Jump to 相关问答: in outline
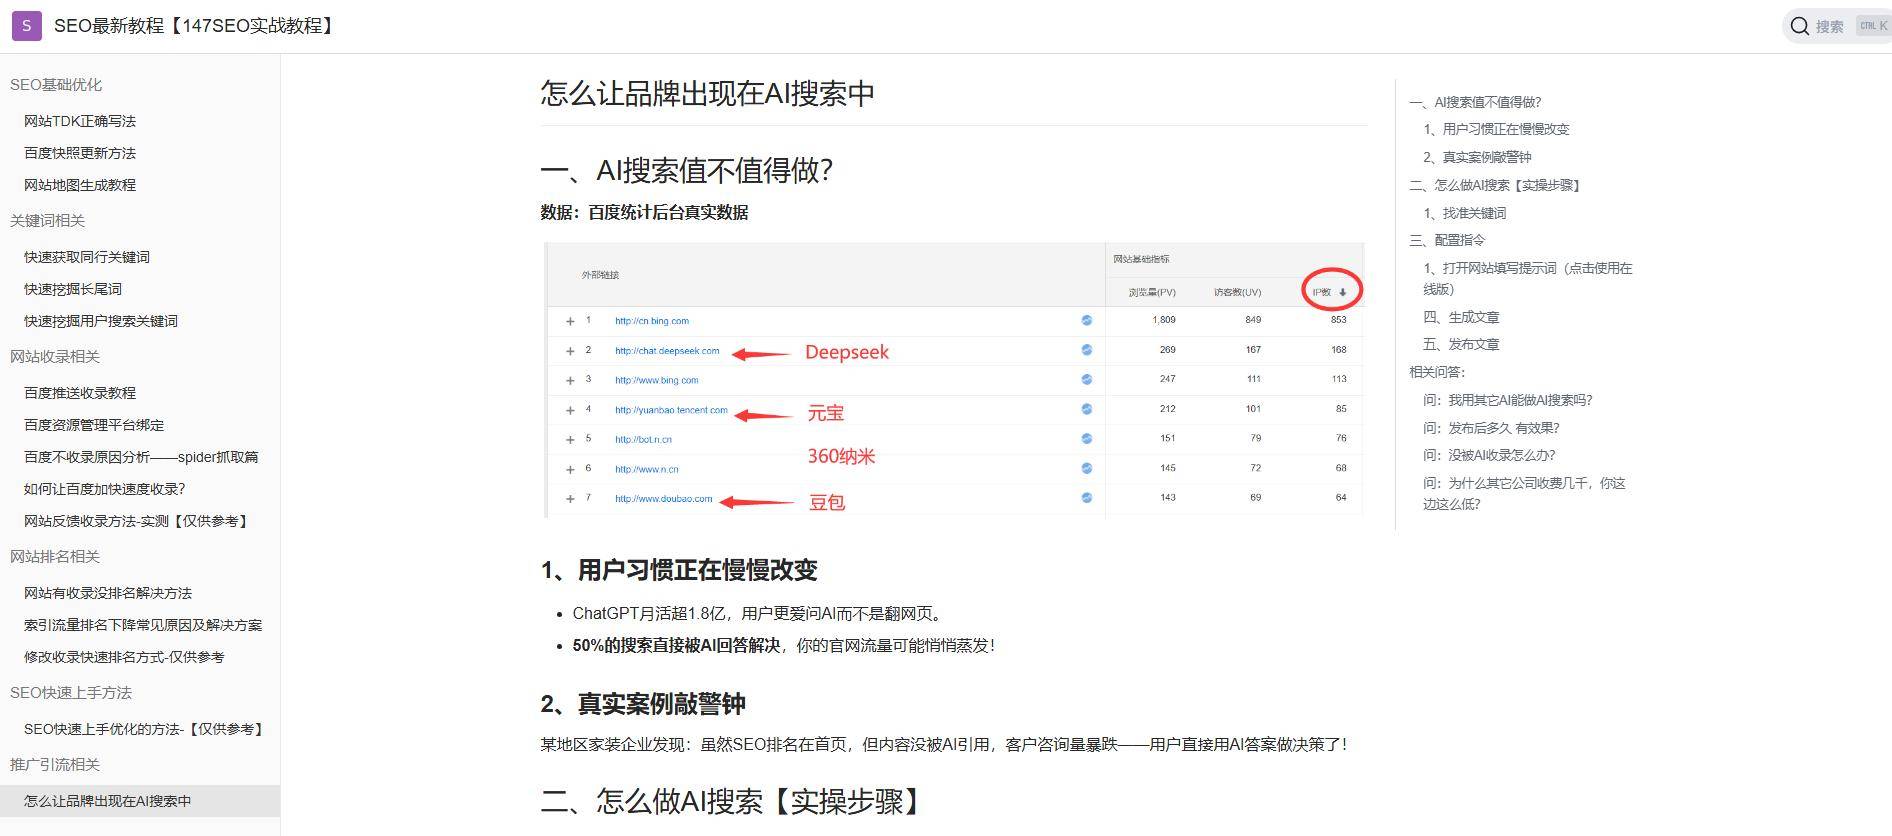 (1437, 372)
